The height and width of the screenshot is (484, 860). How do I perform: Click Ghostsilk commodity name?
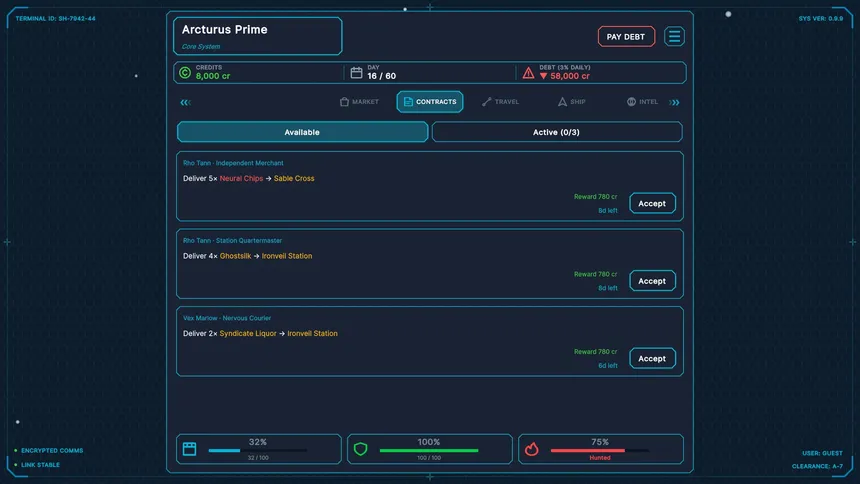point(235,256)
